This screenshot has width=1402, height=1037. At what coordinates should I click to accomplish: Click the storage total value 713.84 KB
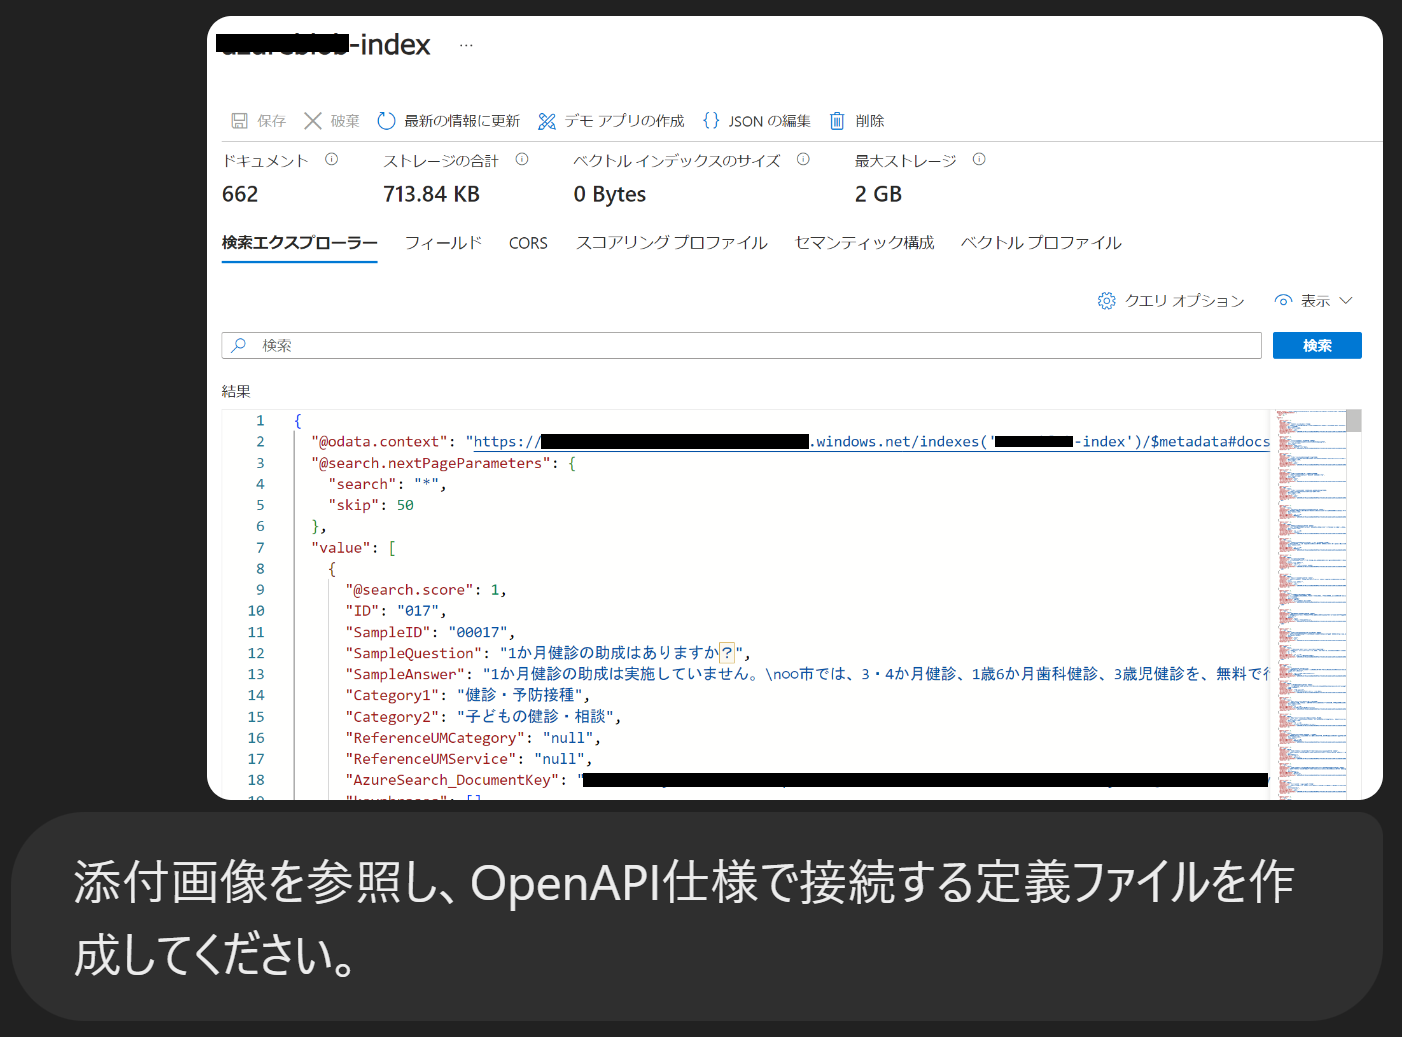click(x=431, y=194)
